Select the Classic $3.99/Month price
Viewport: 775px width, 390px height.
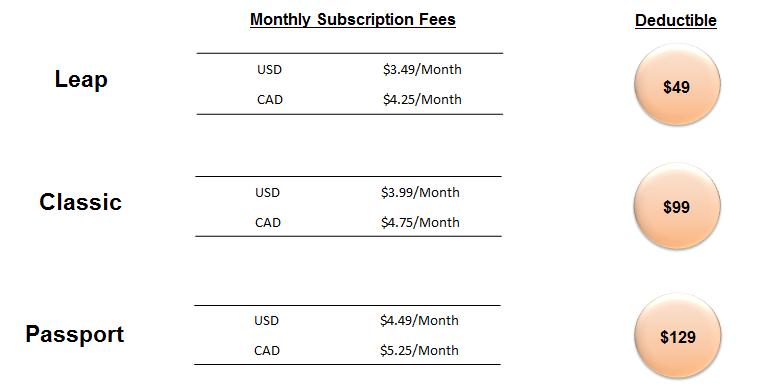pyautogui.click(x=420, y=192)
